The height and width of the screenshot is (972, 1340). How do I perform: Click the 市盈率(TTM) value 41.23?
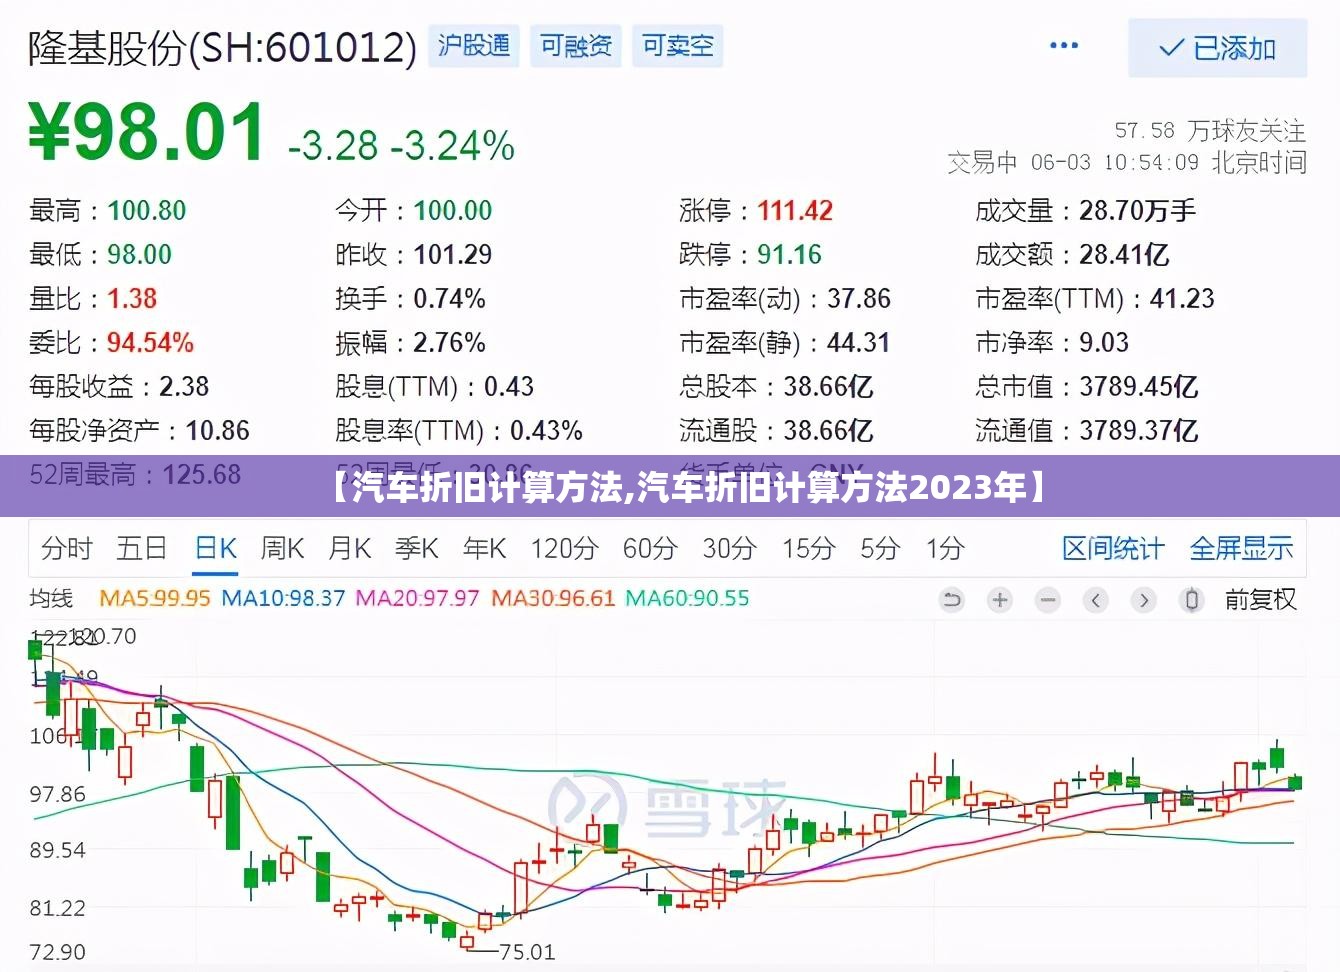point(1182,298)
